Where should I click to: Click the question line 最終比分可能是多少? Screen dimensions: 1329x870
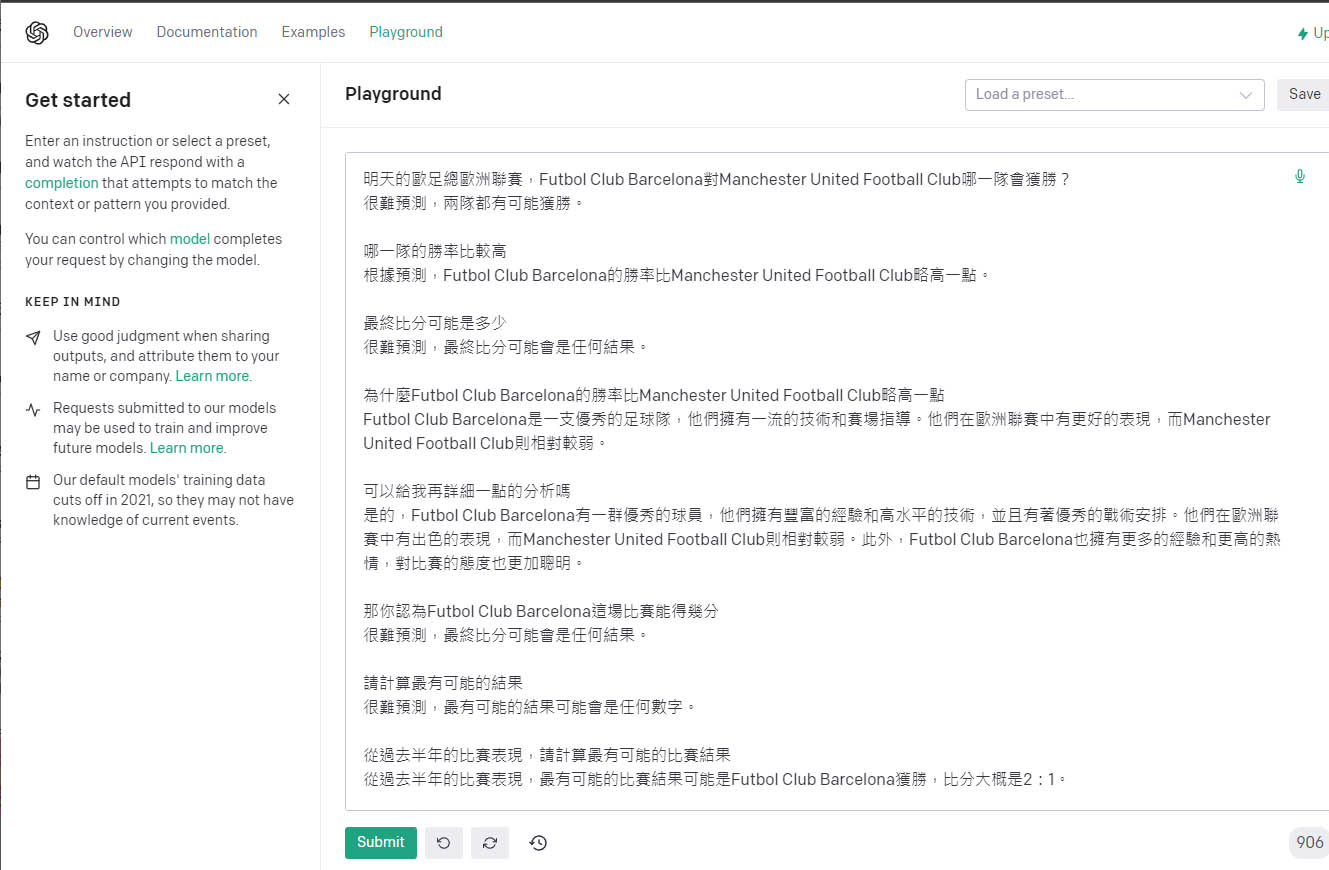pos(435,323)
